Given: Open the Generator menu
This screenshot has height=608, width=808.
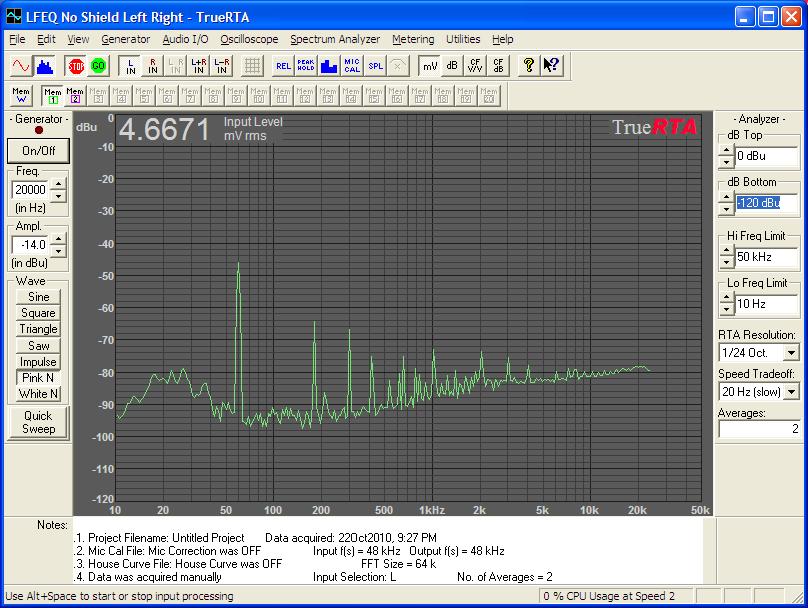Looking at the screenshot, I should coord(125,39).
